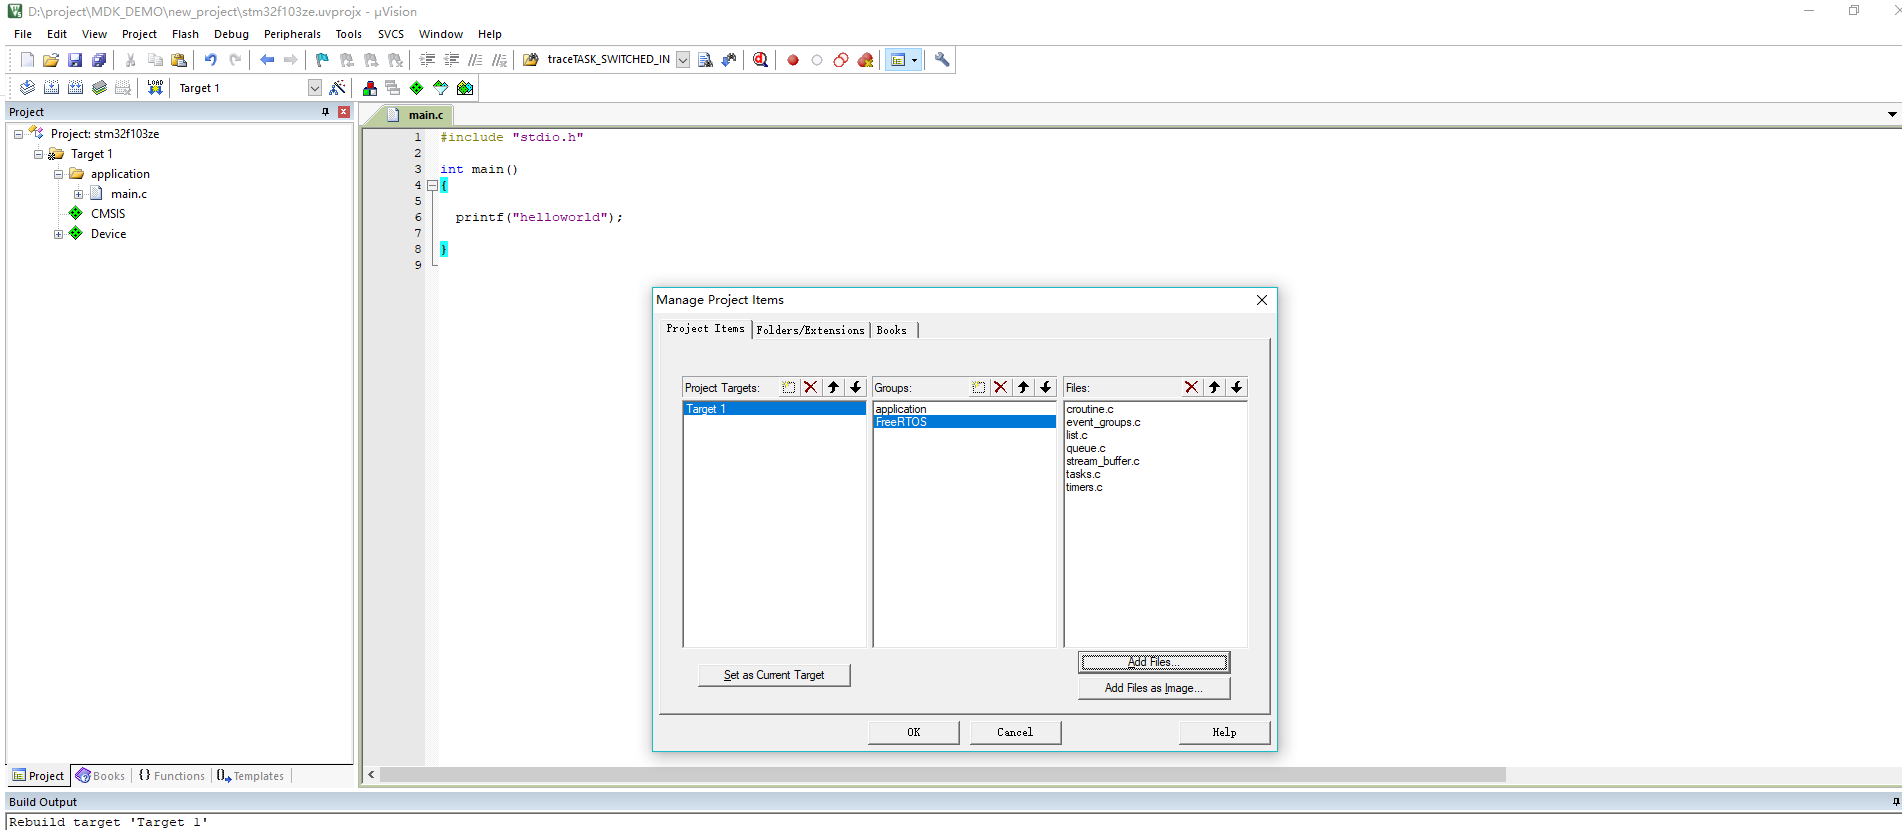Open a file using the Open folder icon
Screen dimensions: 1902x830
(51, 60)
